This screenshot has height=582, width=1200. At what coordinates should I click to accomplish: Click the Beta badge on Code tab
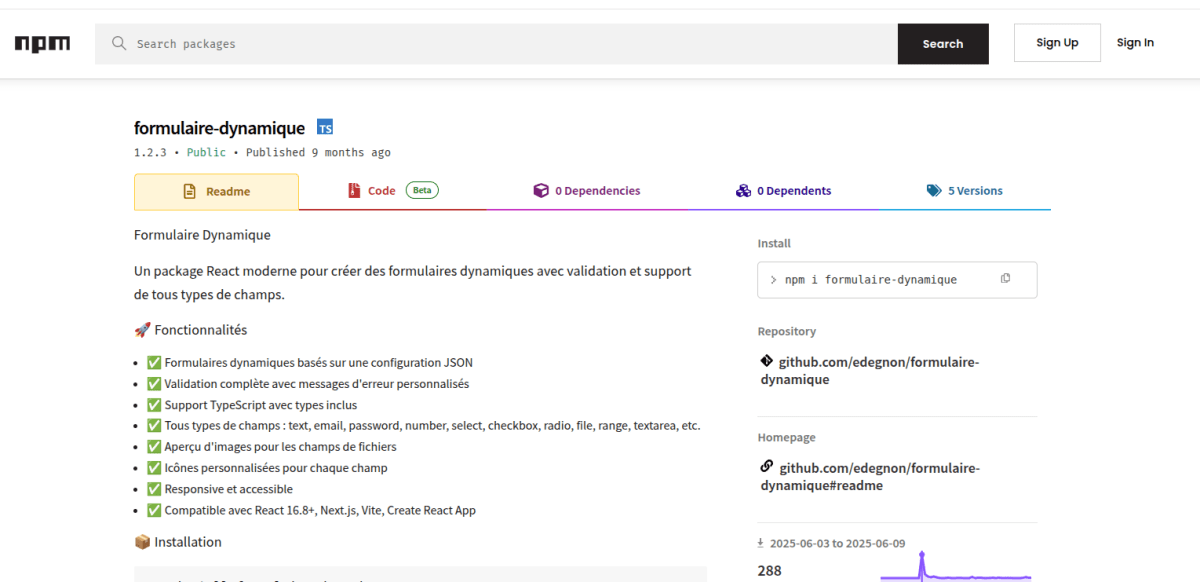[422, 190]
